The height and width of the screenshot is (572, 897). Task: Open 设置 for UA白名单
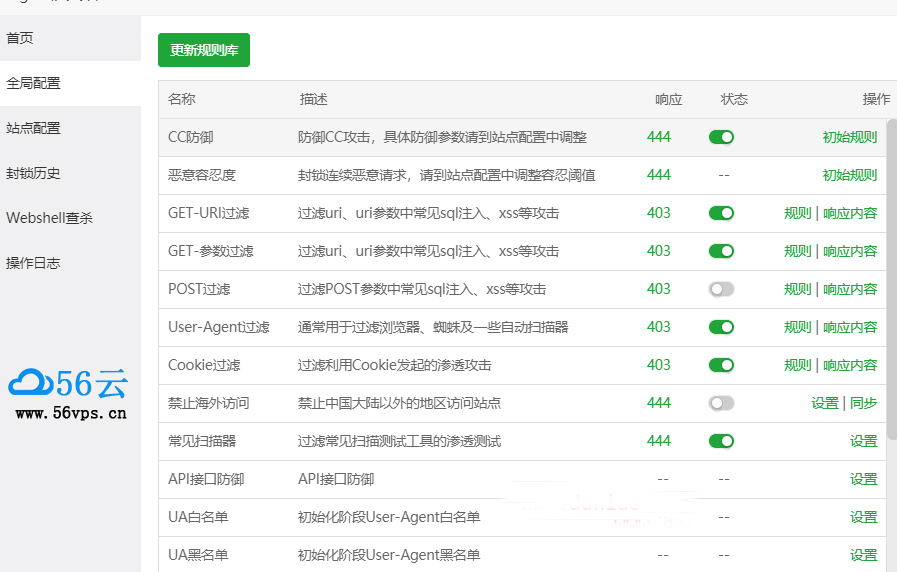pos(863,517)
